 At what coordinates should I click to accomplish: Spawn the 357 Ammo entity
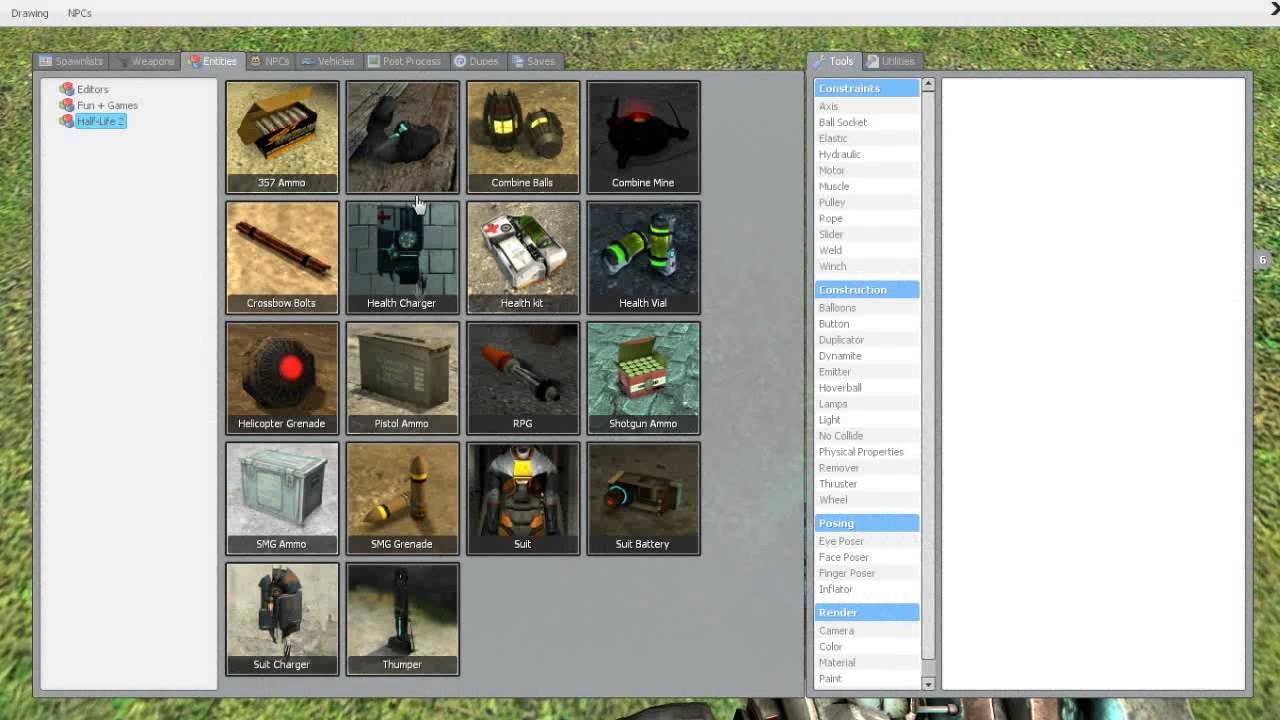[282, 137]
